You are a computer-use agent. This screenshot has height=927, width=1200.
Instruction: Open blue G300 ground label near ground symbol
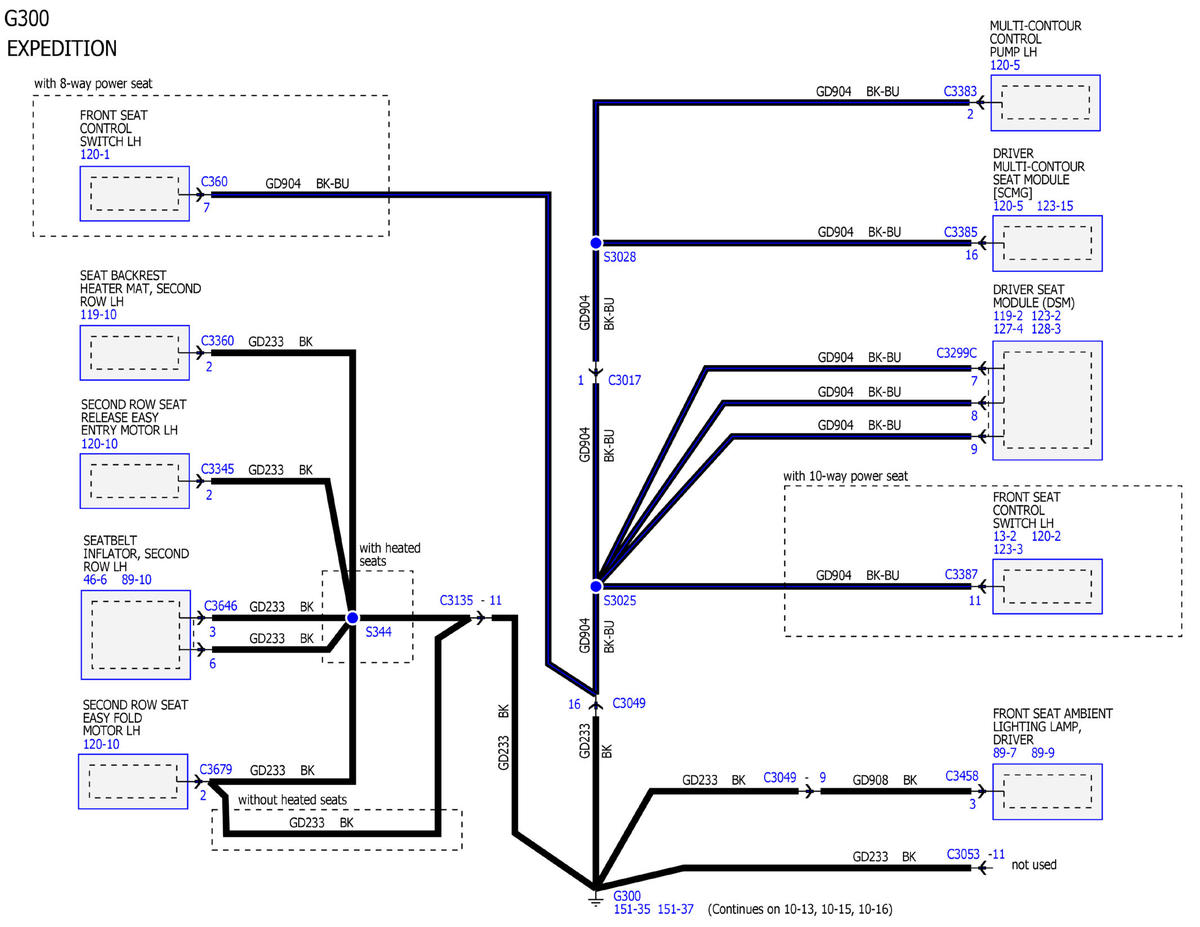coord(627,896)
